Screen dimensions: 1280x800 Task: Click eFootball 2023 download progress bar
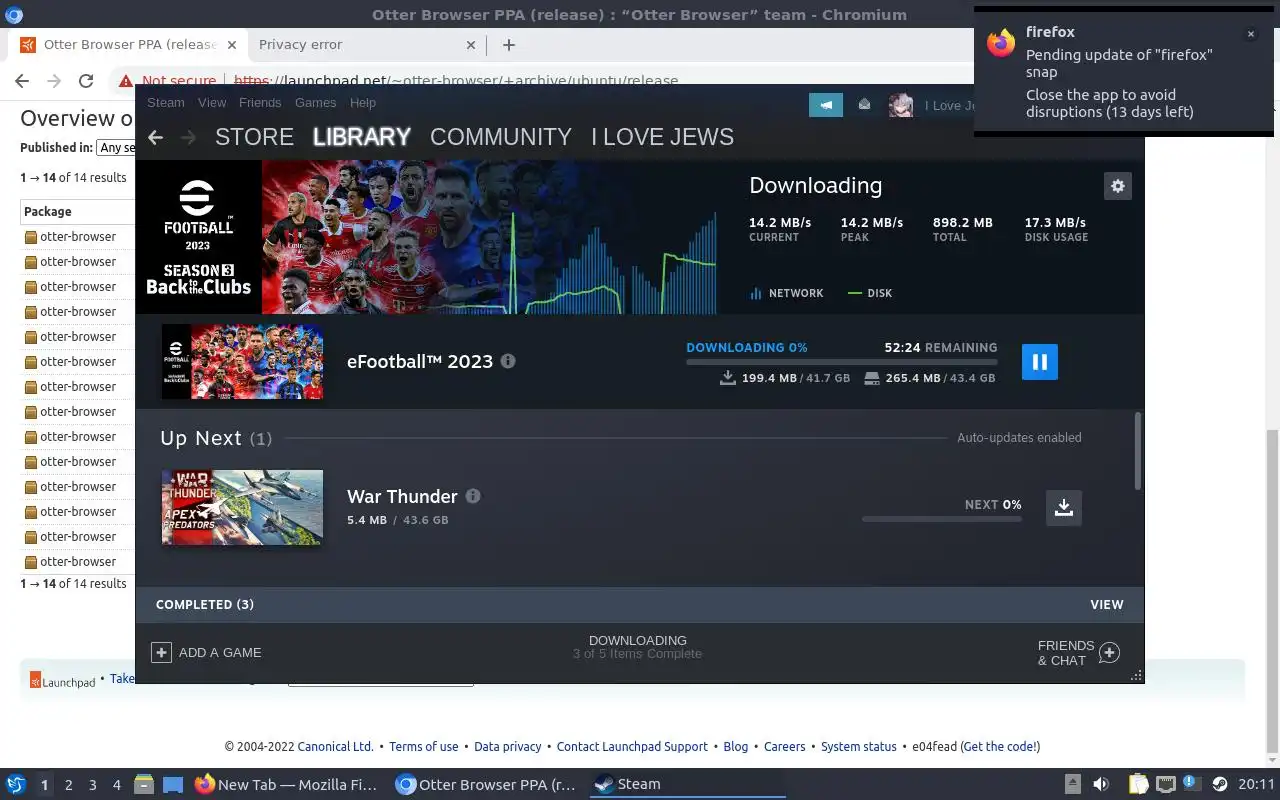(x=841, y=362)
